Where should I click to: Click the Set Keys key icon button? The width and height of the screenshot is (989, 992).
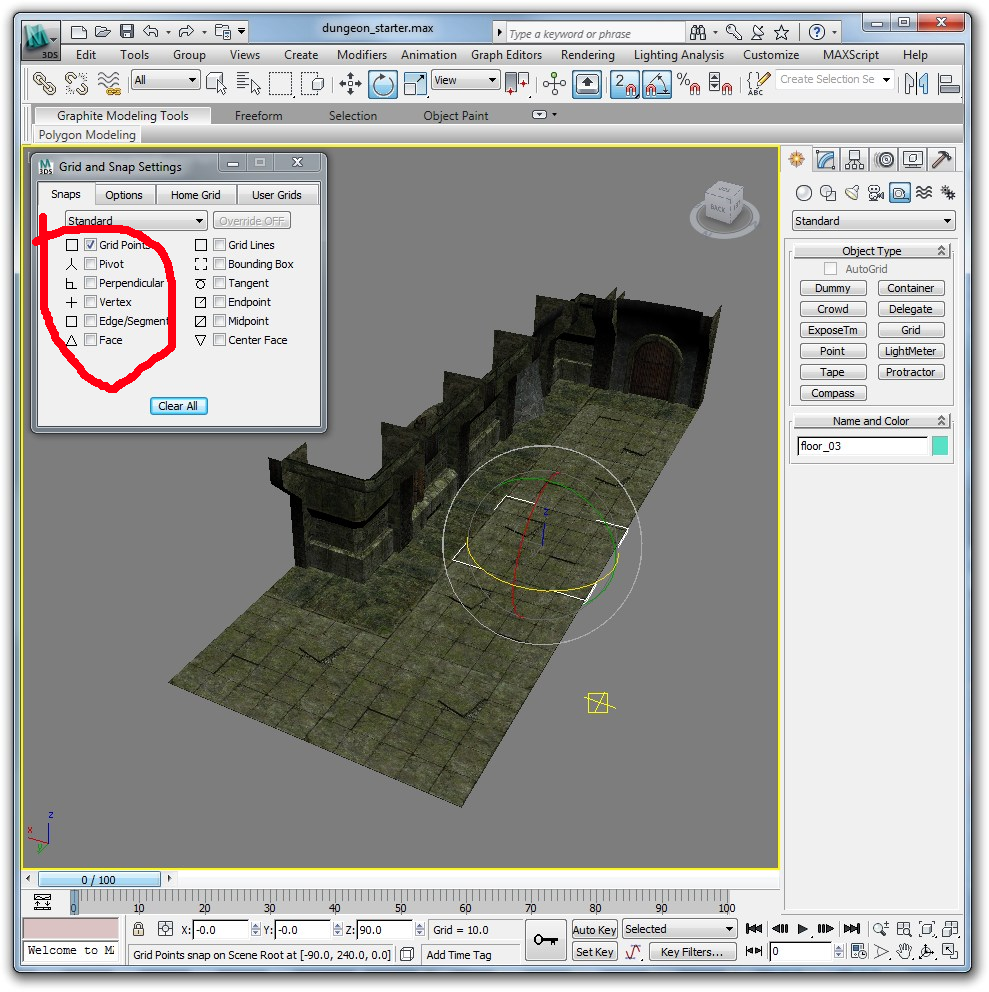(546, 940)
